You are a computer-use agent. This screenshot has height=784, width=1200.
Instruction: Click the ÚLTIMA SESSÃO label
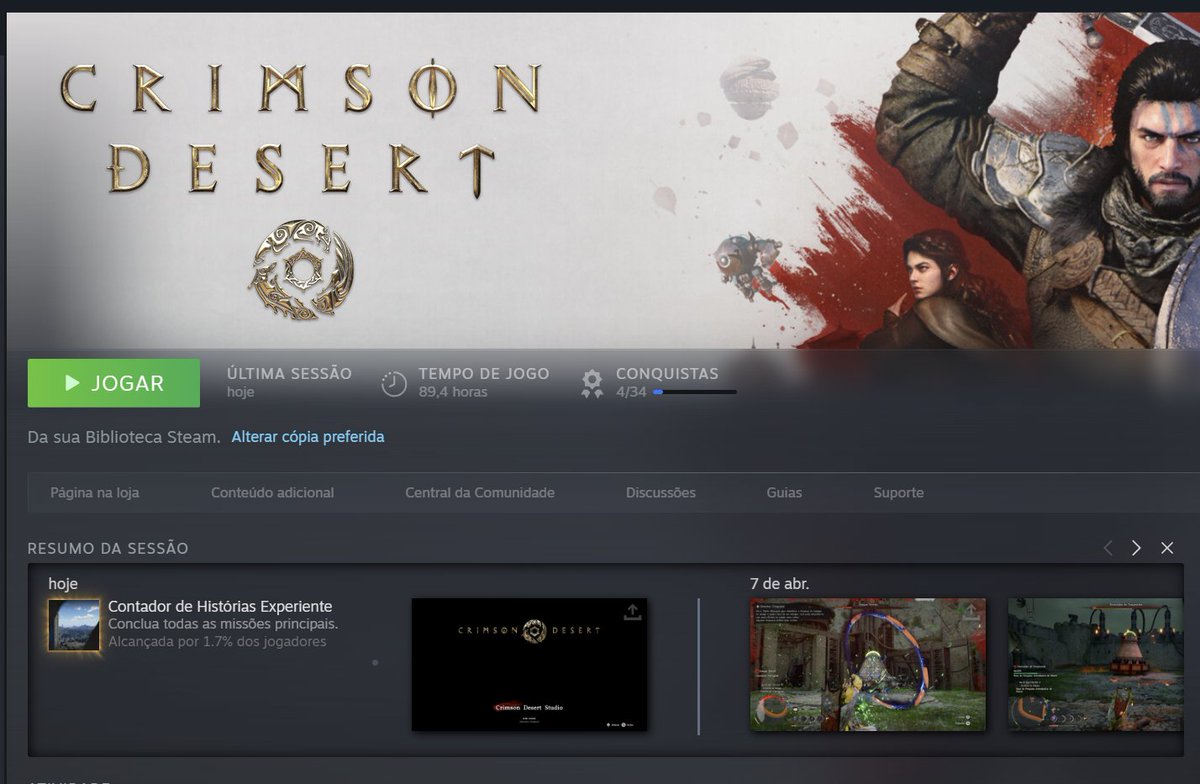click(x=289, y=374)
